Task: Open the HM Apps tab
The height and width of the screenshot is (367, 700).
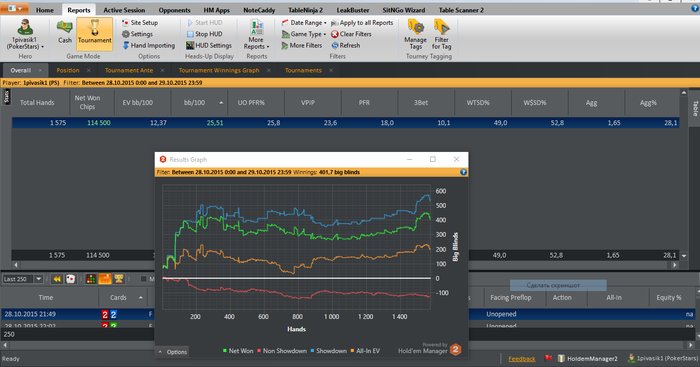Action: click(217, 10)
